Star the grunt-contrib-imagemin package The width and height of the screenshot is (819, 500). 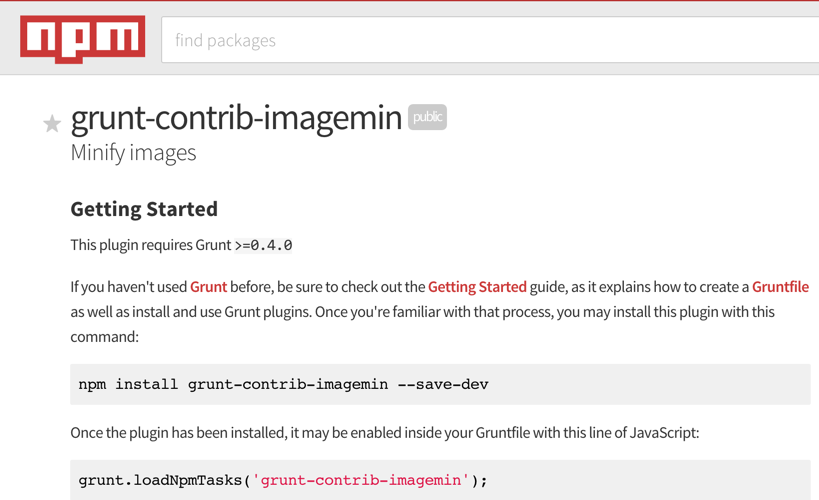pyautogui.click(x=52, y=124)
